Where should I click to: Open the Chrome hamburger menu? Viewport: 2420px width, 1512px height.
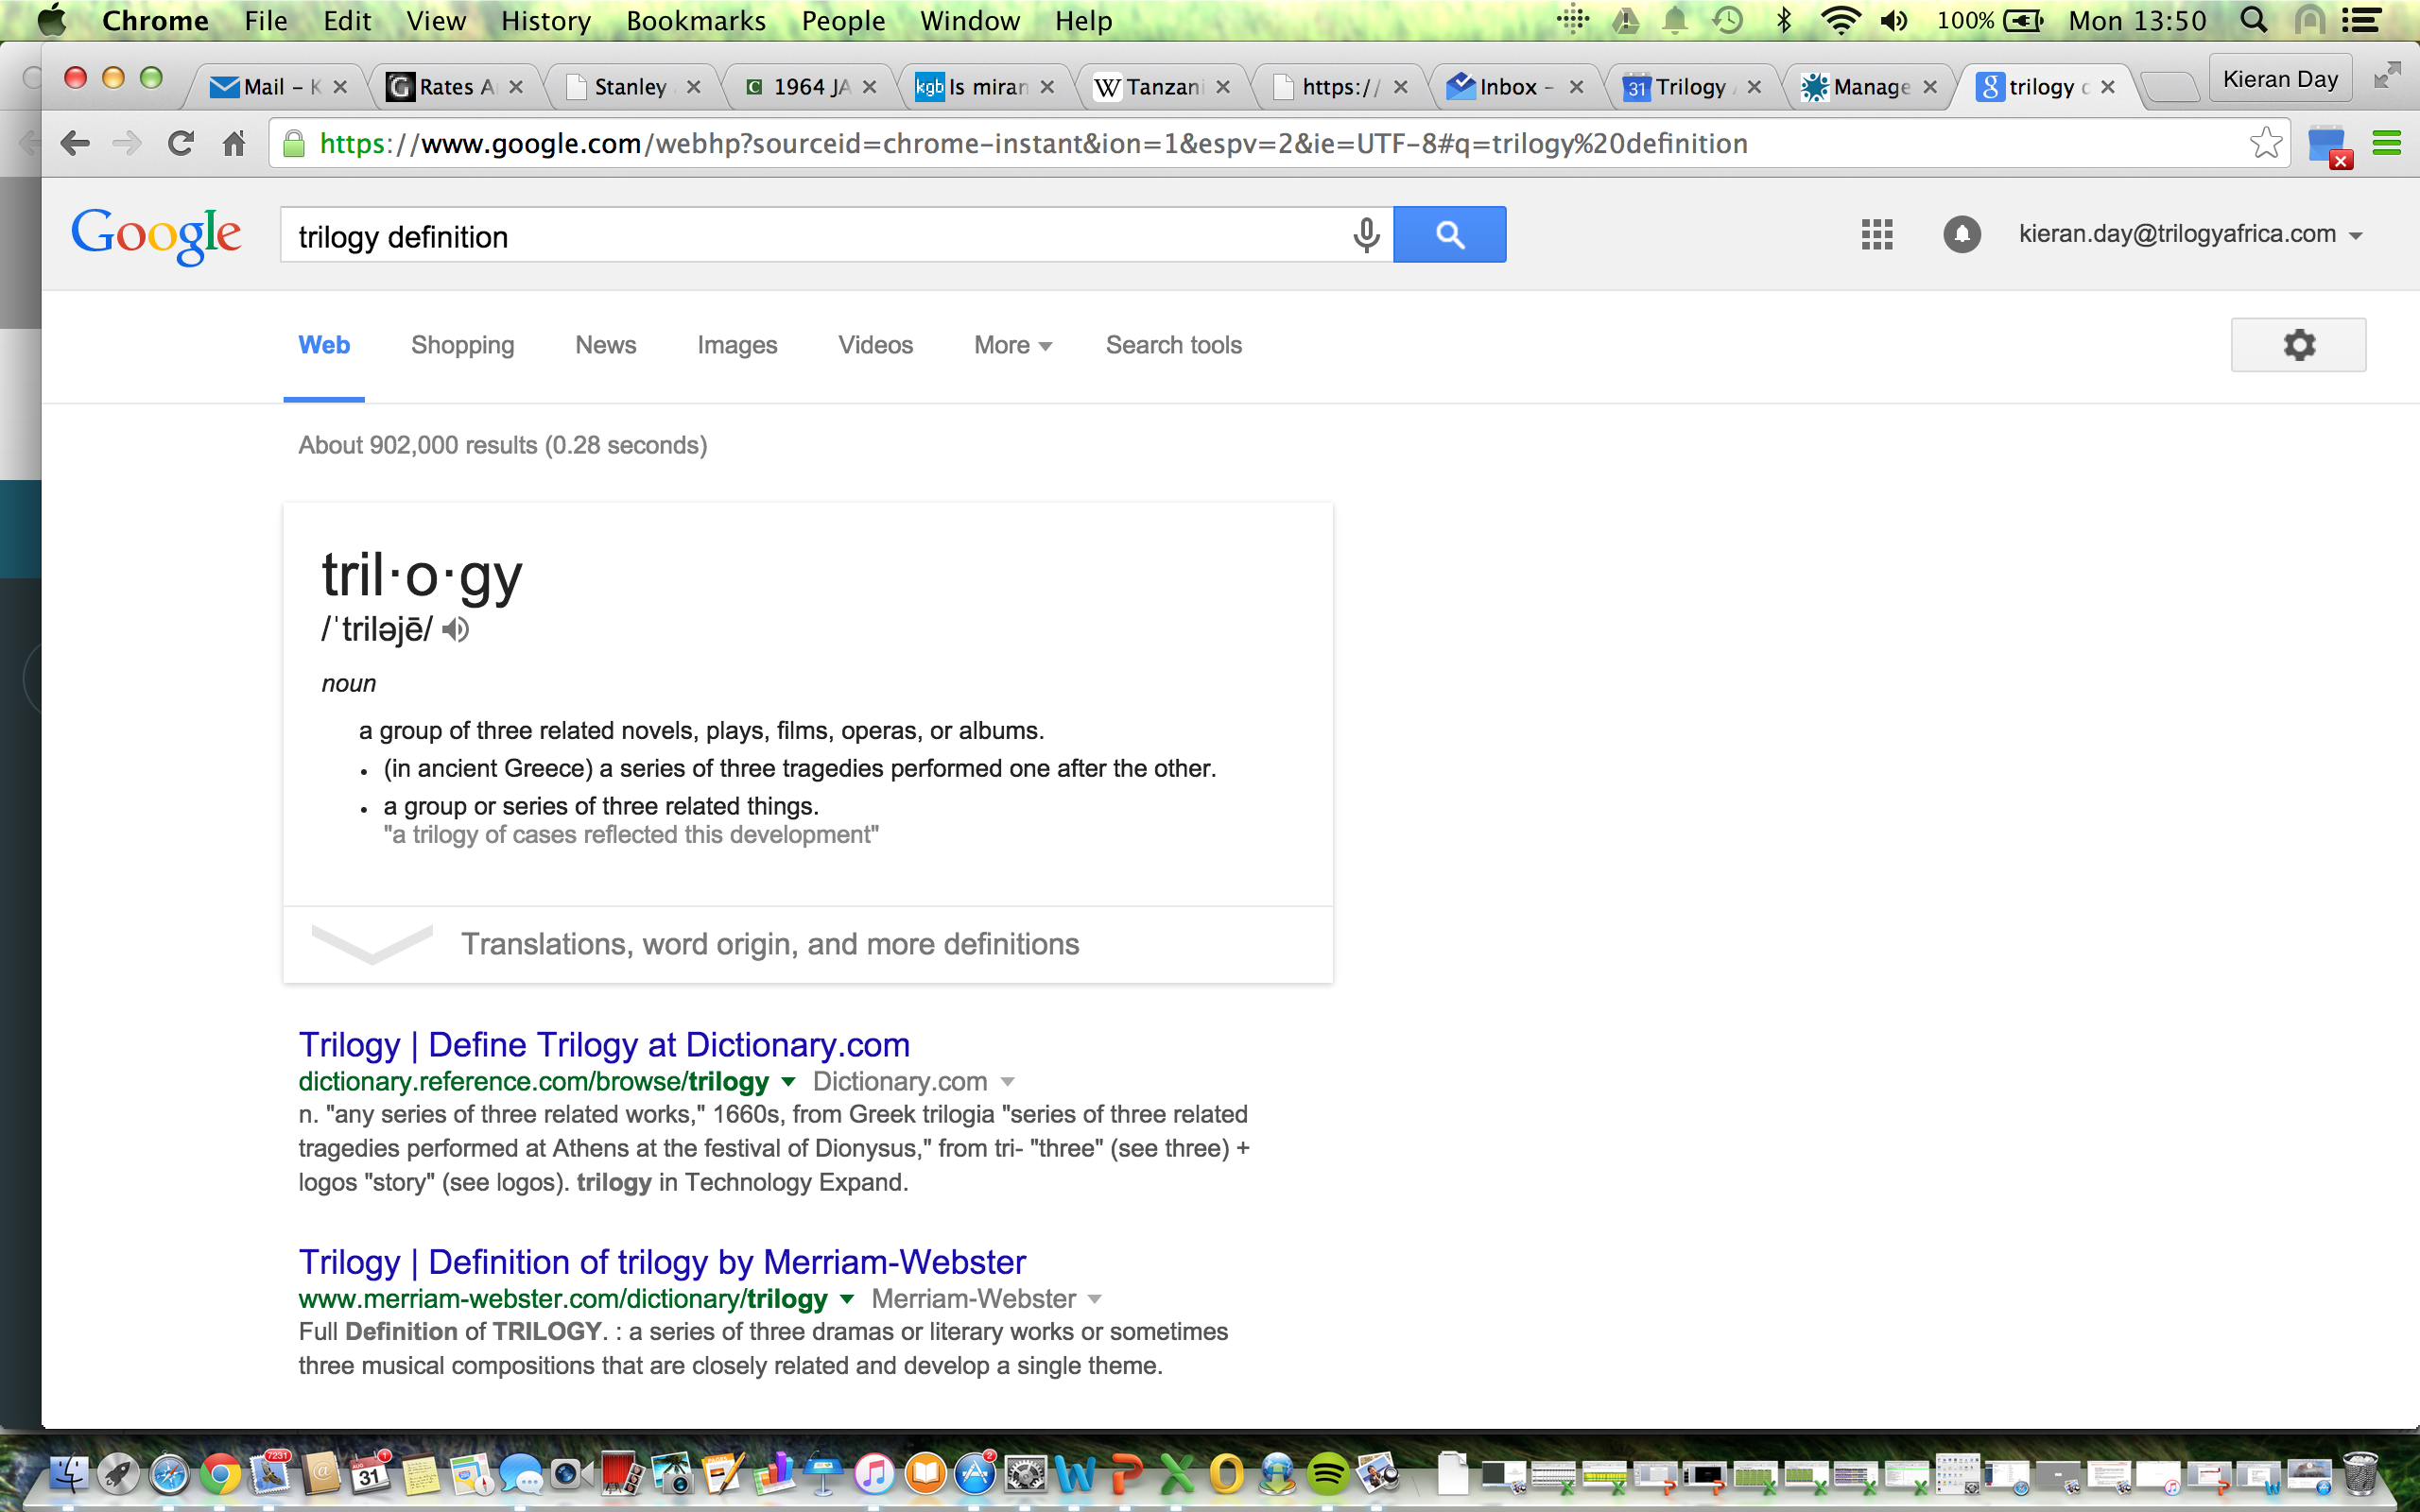[2387, 144]
